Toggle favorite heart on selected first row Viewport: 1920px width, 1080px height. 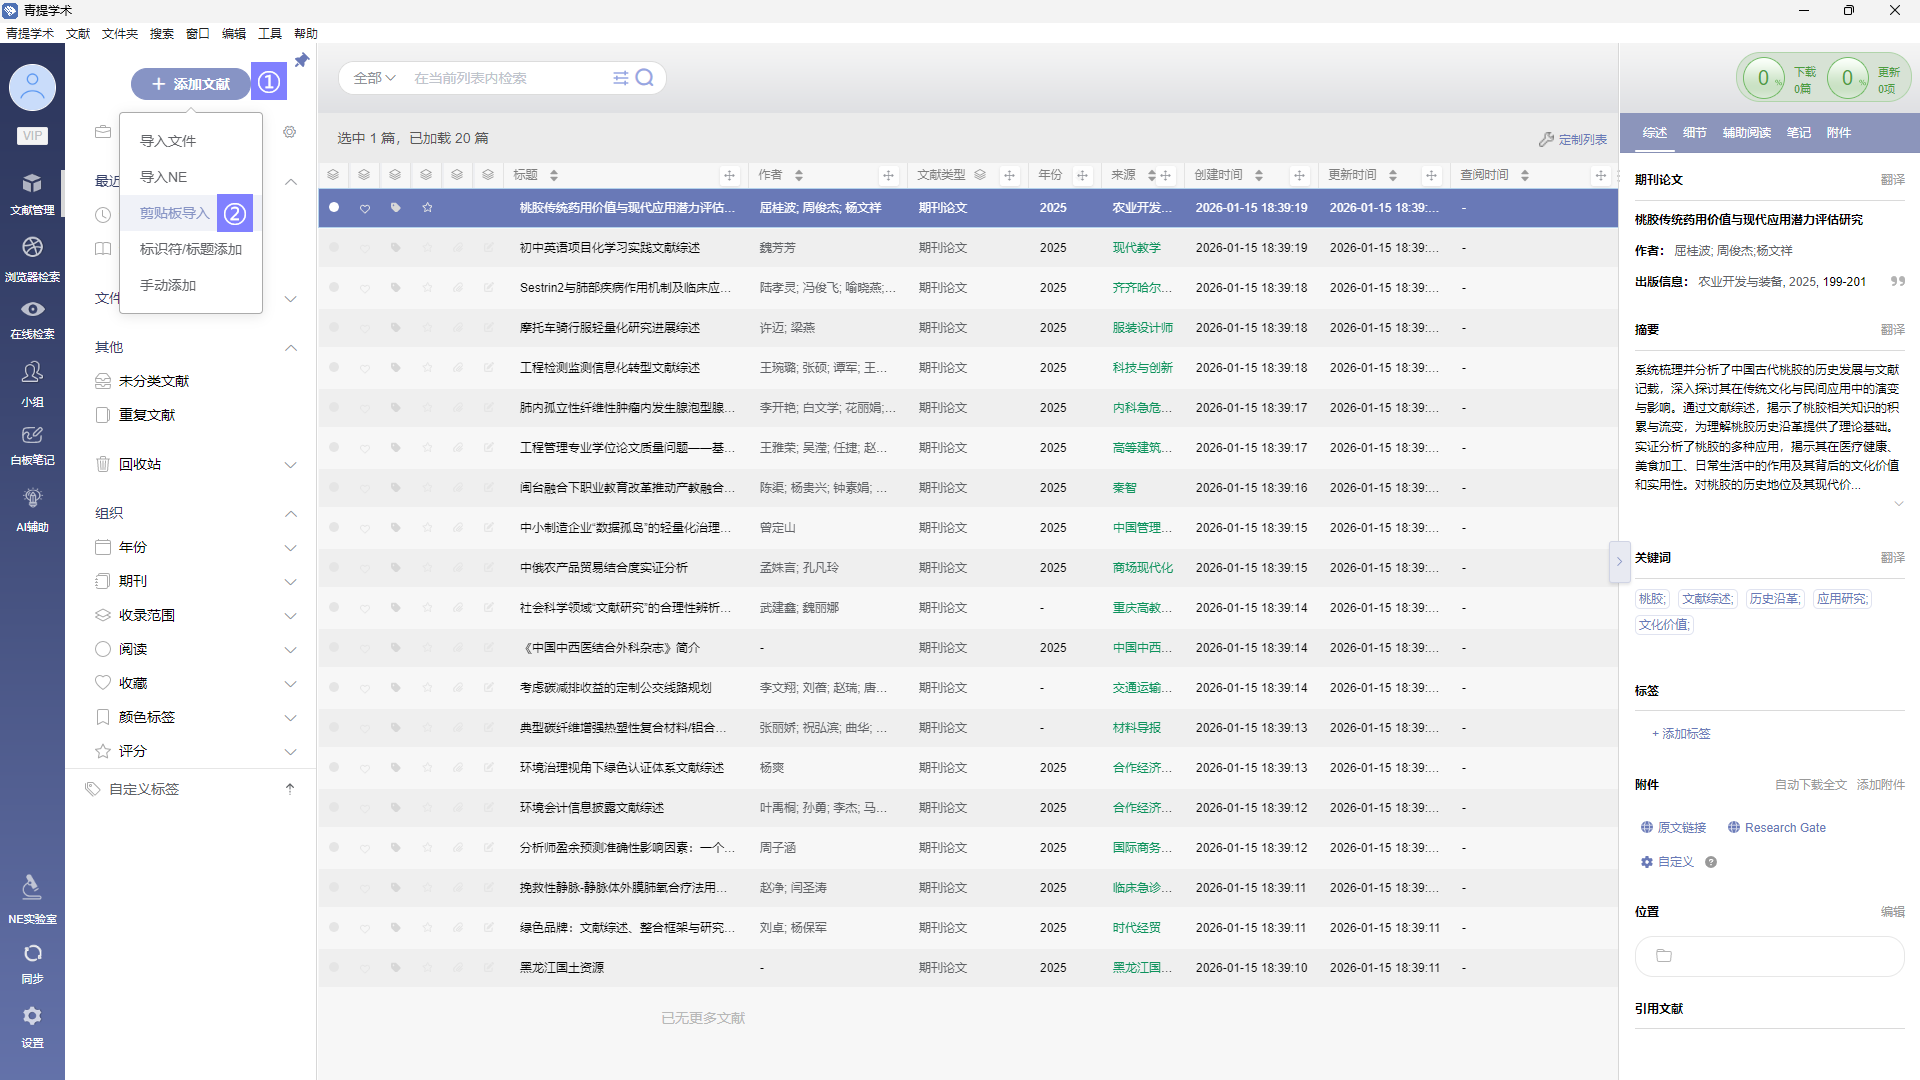tap(365, 208)
